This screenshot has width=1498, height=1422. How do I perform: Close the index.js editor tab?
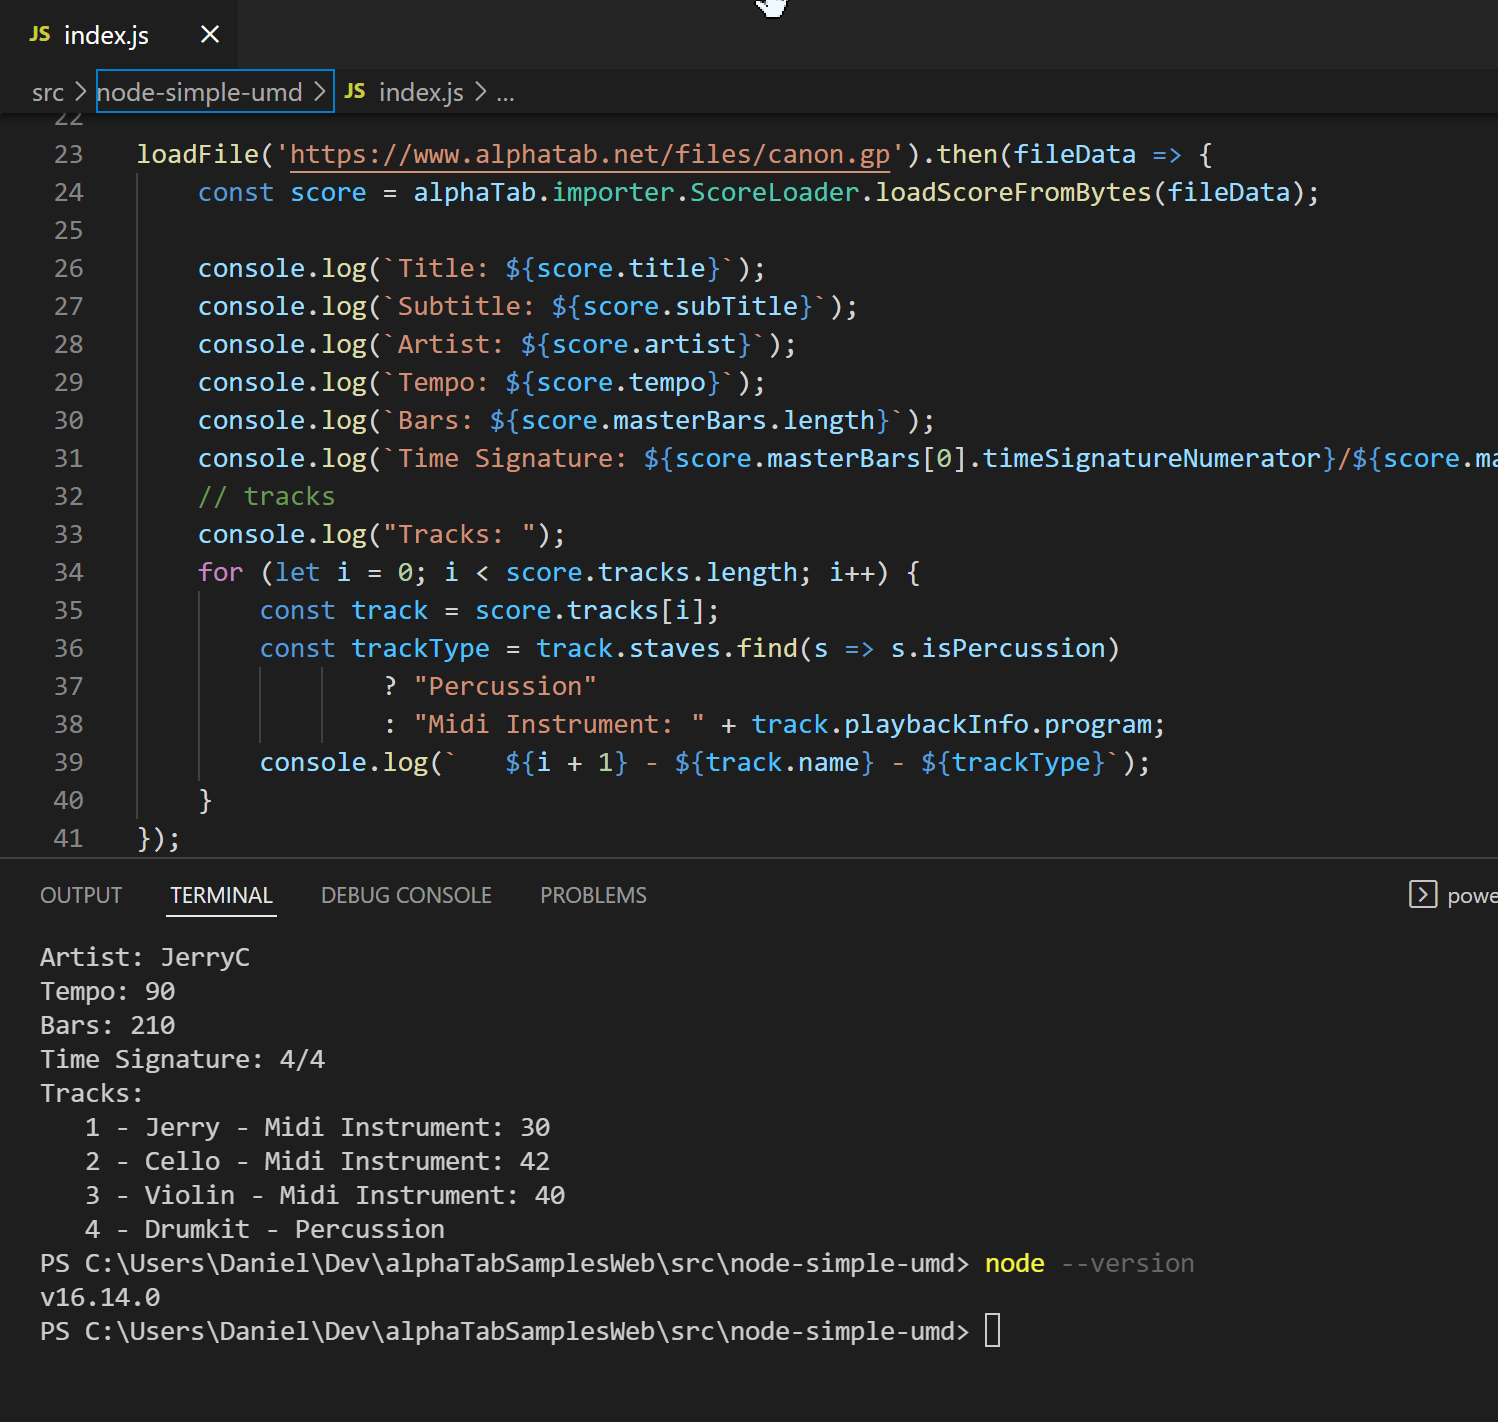209,33
